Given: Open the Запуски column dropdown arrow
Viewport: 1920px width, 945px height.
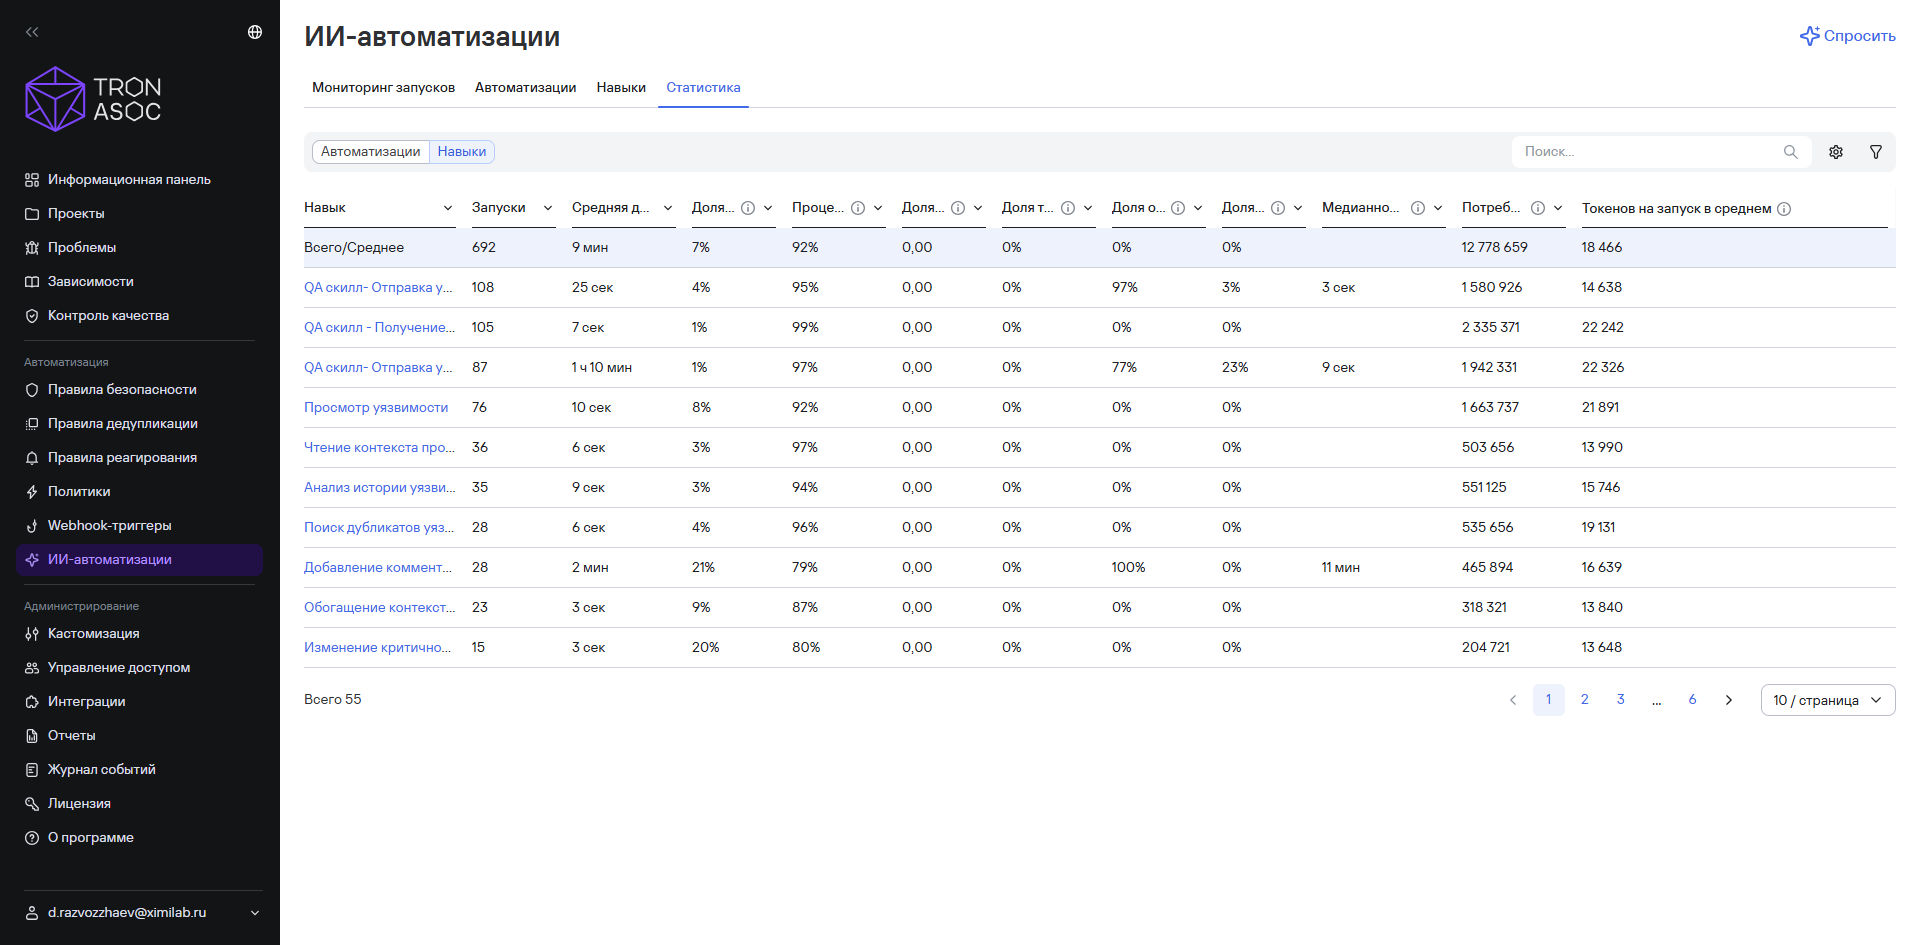Looking at the screenshot, I should (x=548, y=208).
